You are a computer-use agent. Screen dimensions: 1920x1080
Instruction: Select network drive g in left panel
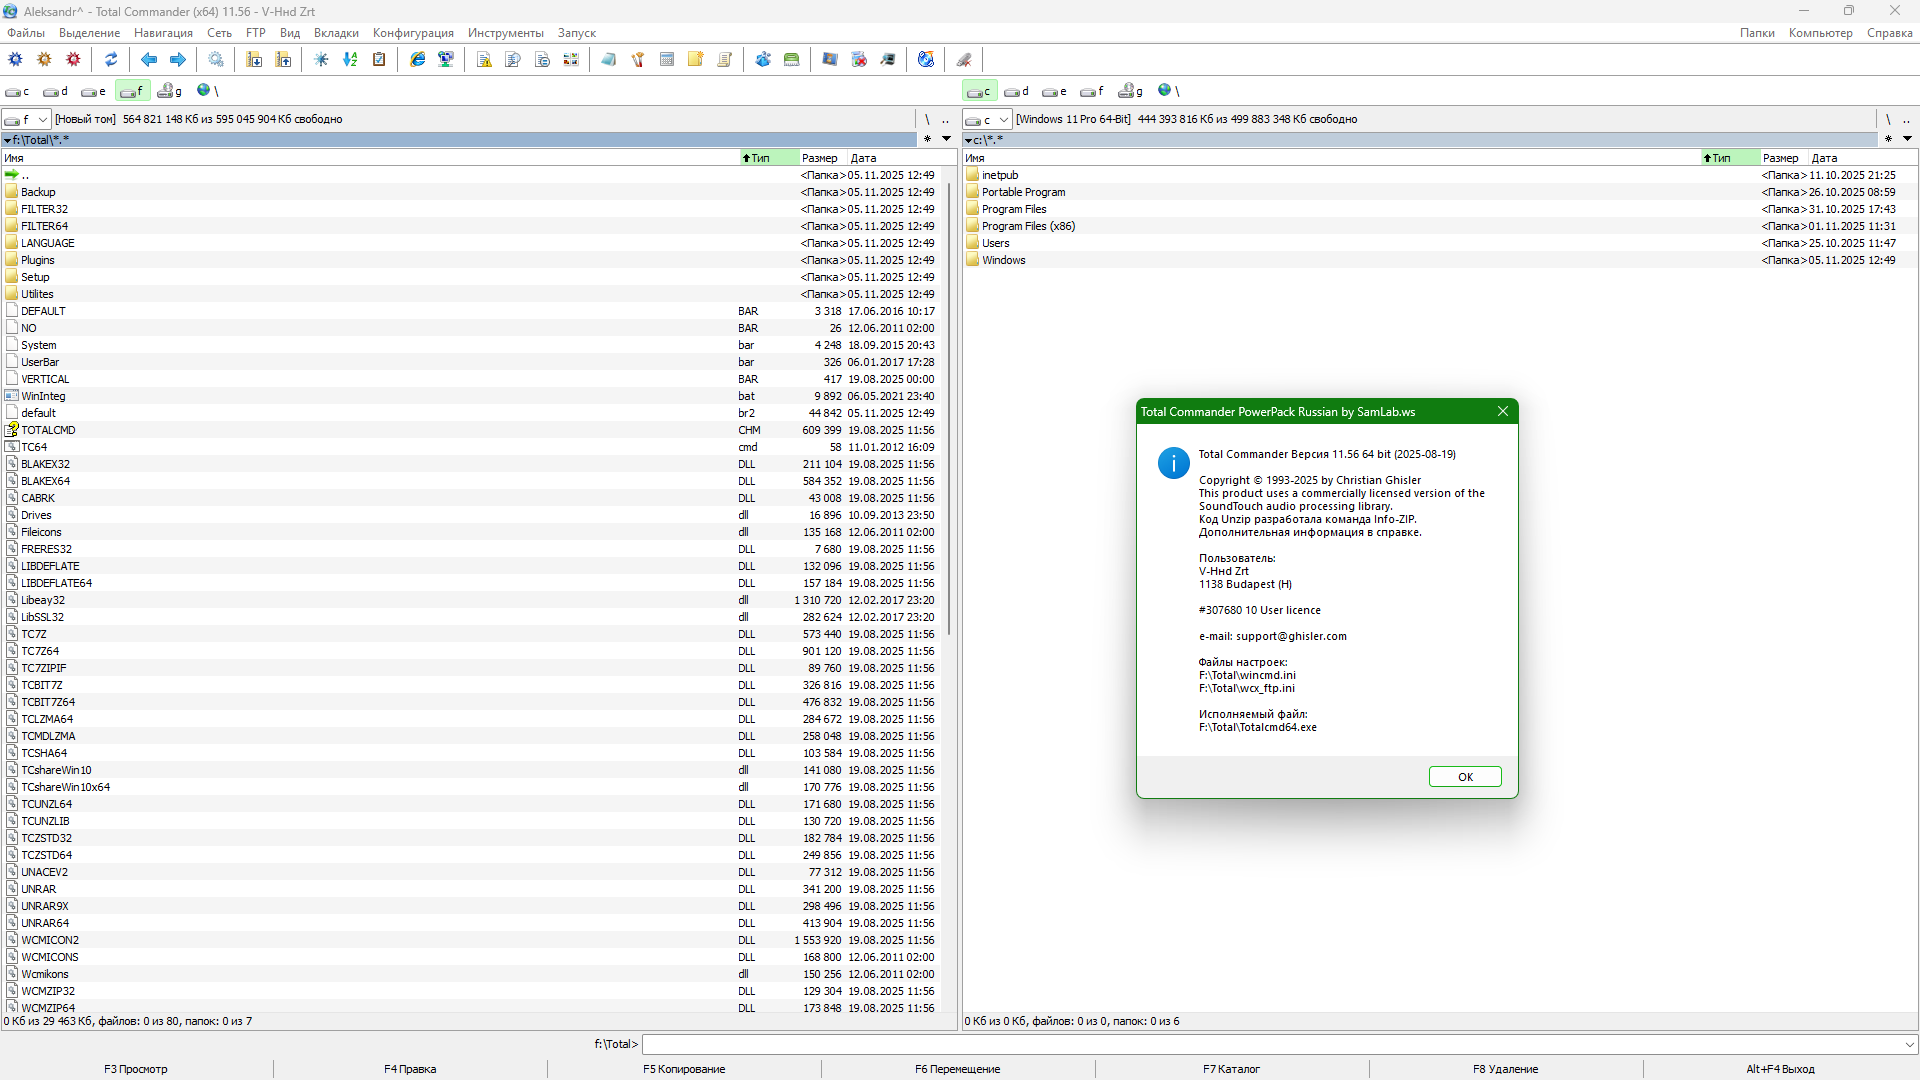point(170,91)
